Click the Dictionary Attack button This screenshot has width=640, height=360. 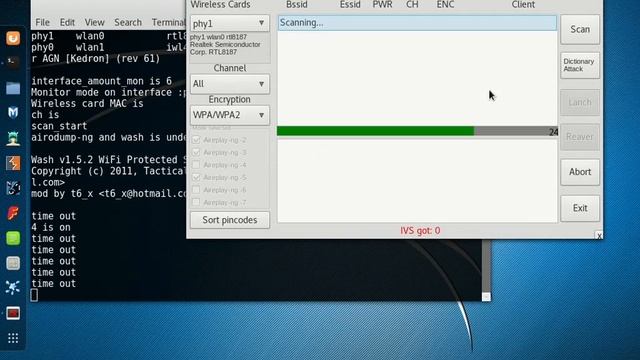pyautogui.click(x=580, y=65)
